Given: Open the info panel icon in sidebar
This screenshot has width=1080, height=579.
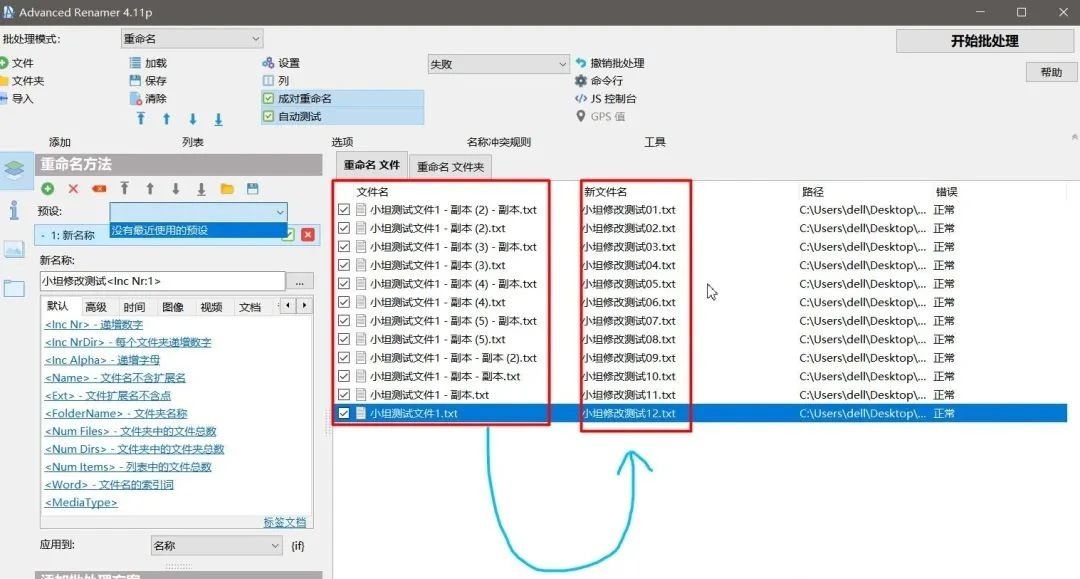Looking at the screenshot, I should coord(14,210).
